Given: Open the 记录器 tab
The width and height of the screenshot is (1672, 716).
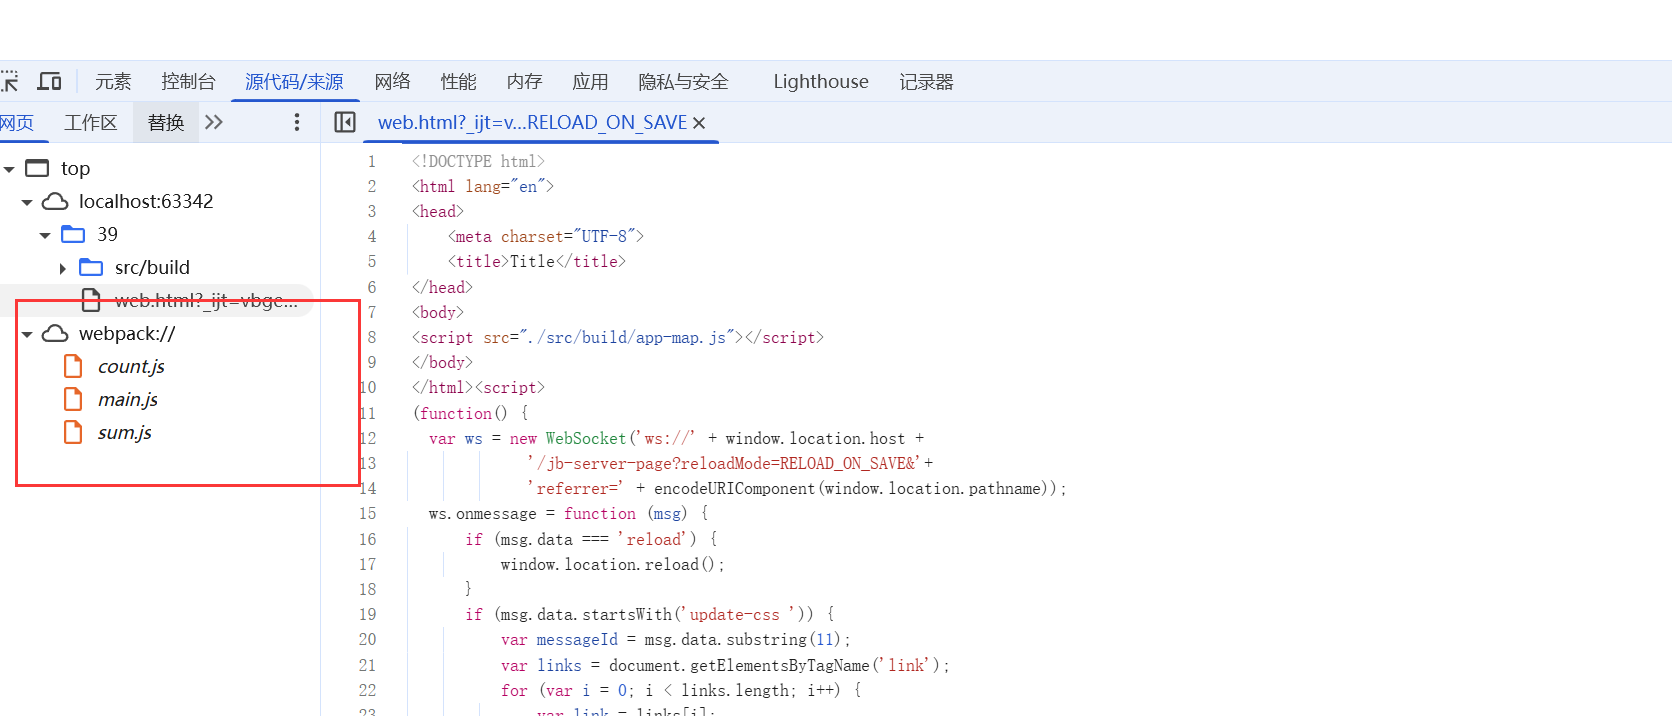Looking at the screenshot, I should tap(926, 81).
